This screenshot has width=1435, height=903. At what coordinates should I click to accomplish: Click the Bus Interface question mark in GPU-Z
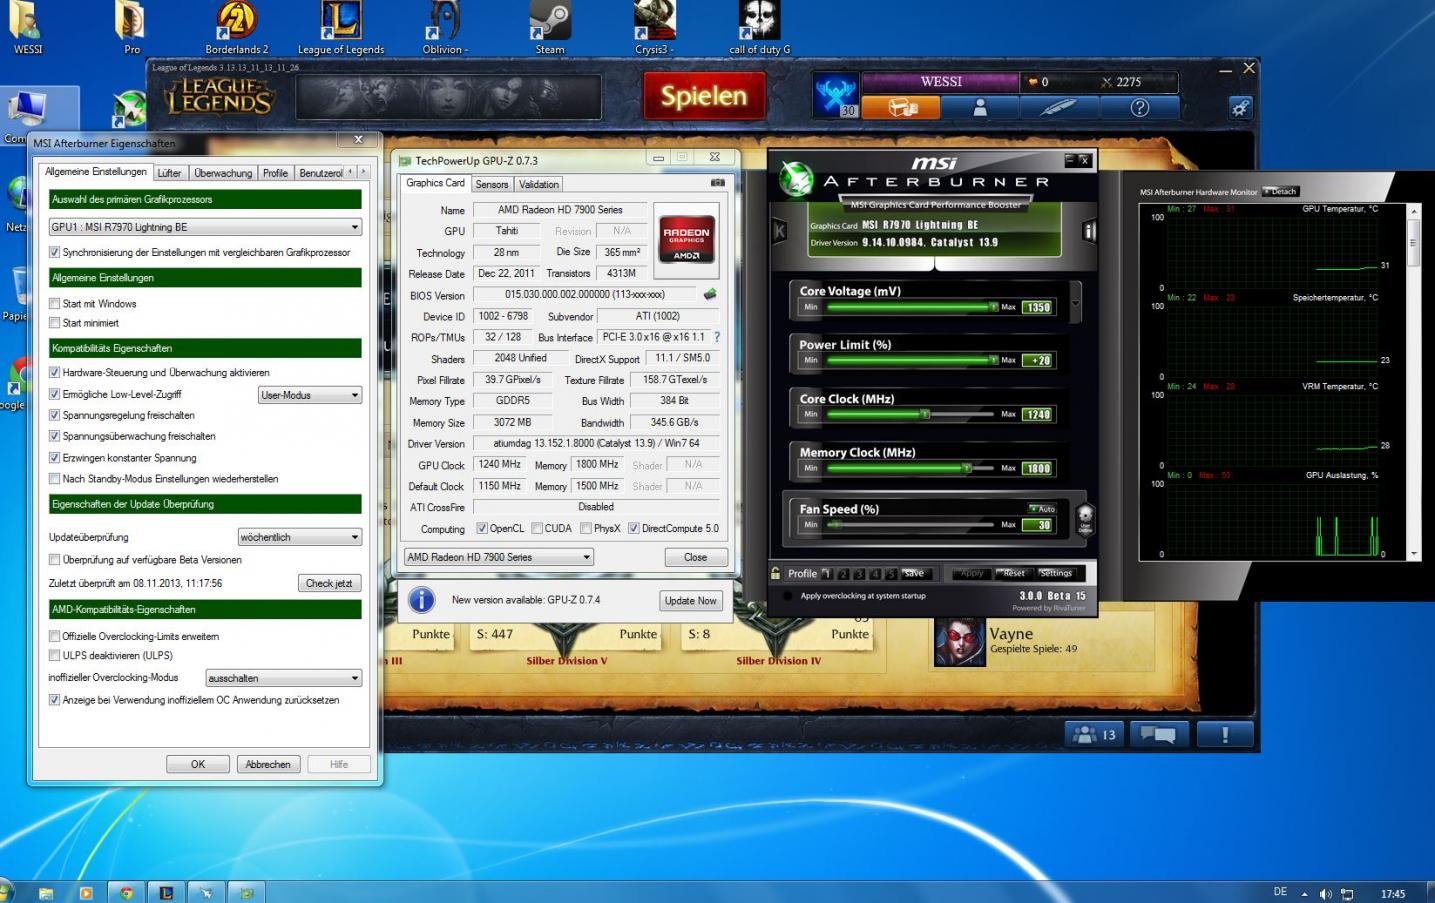(716, 337)
